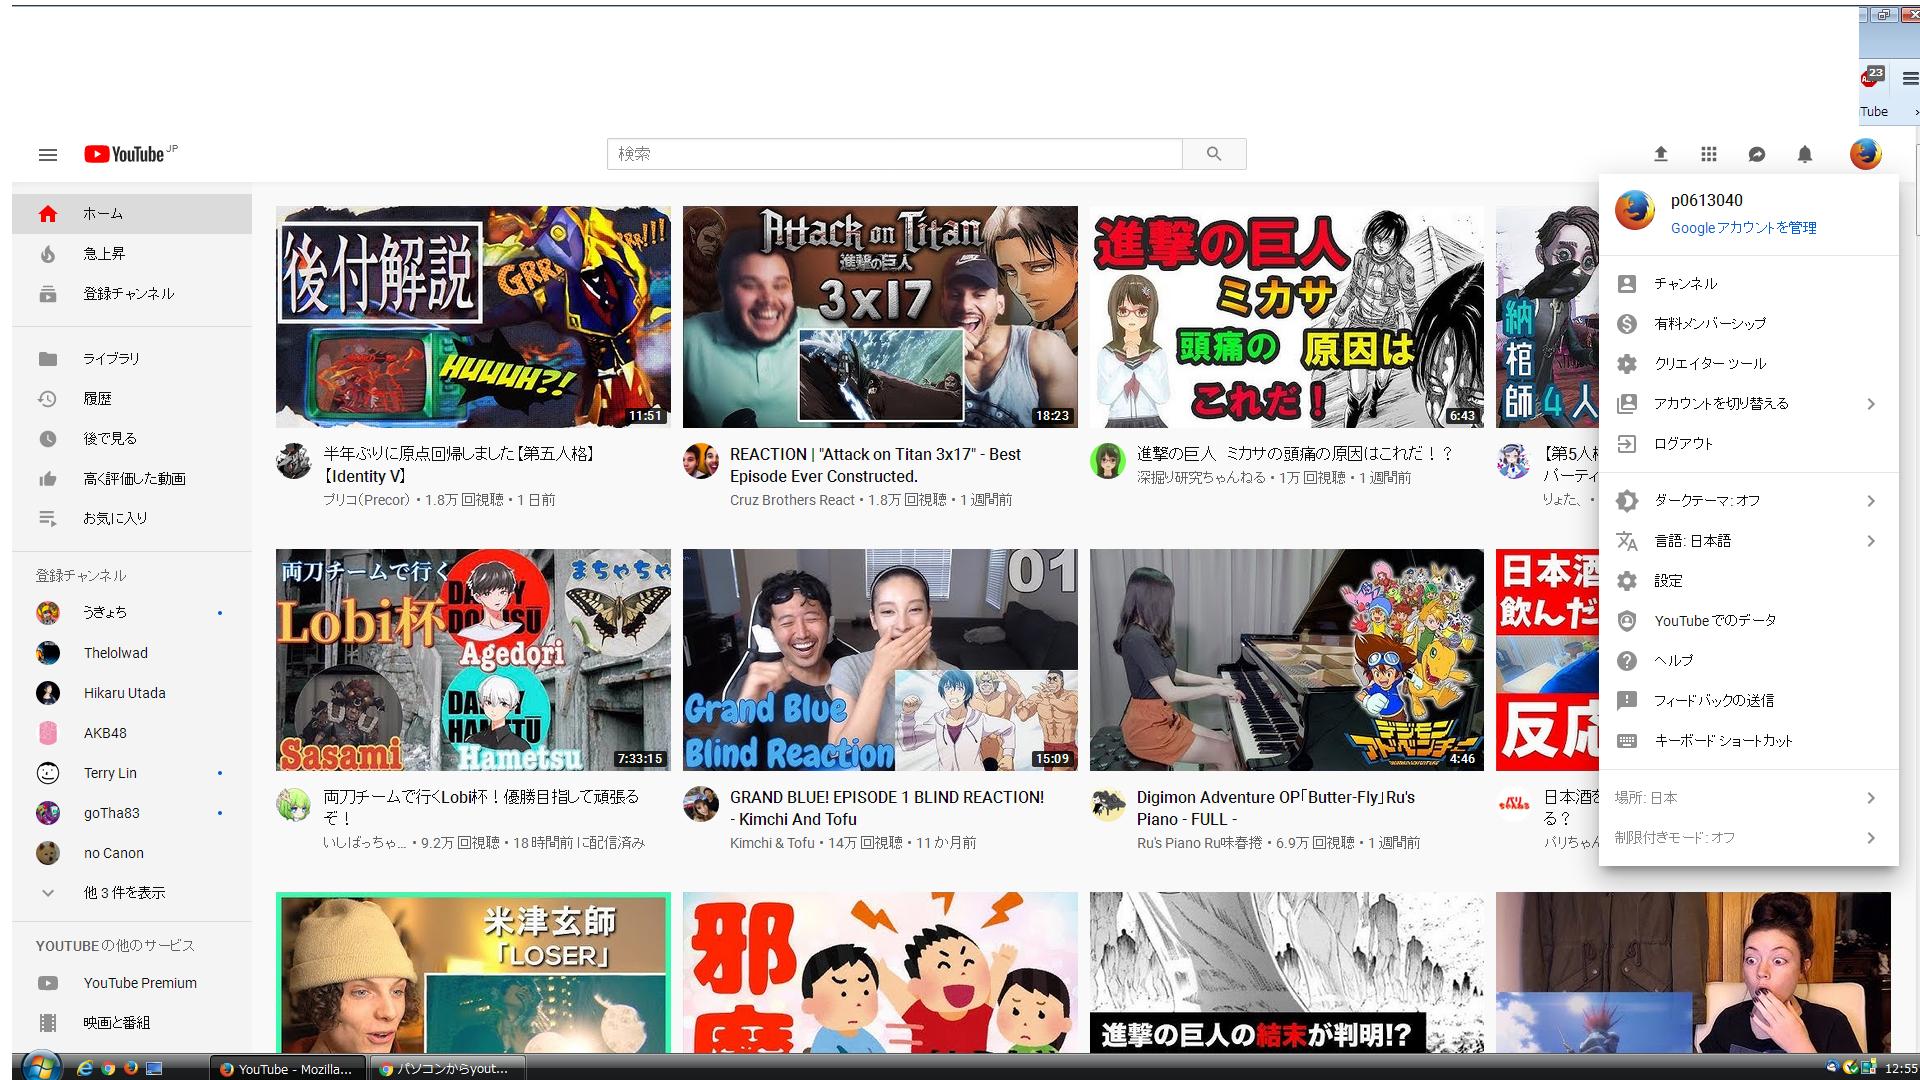Open 急上昇 trending in sidebar
Screen dimensions: 1920x1080
point(132,254)
